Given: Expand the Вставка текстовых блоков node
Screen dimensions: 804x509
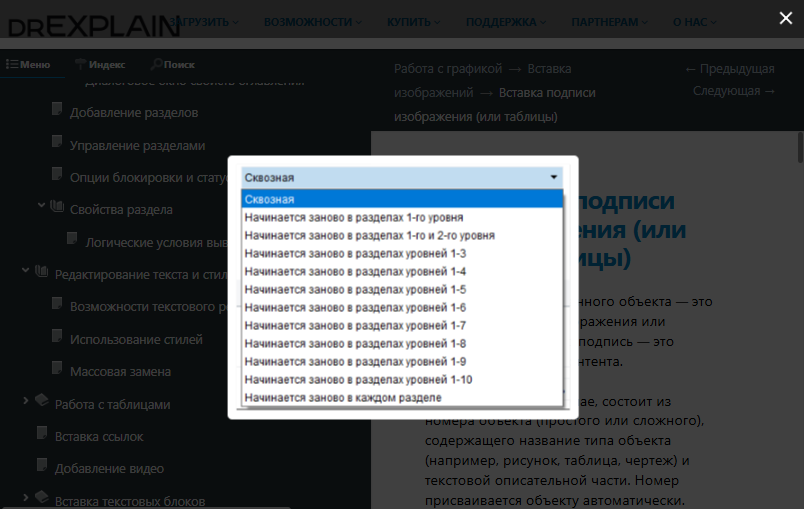Looking at the screenshot, I should pos(25,498).
